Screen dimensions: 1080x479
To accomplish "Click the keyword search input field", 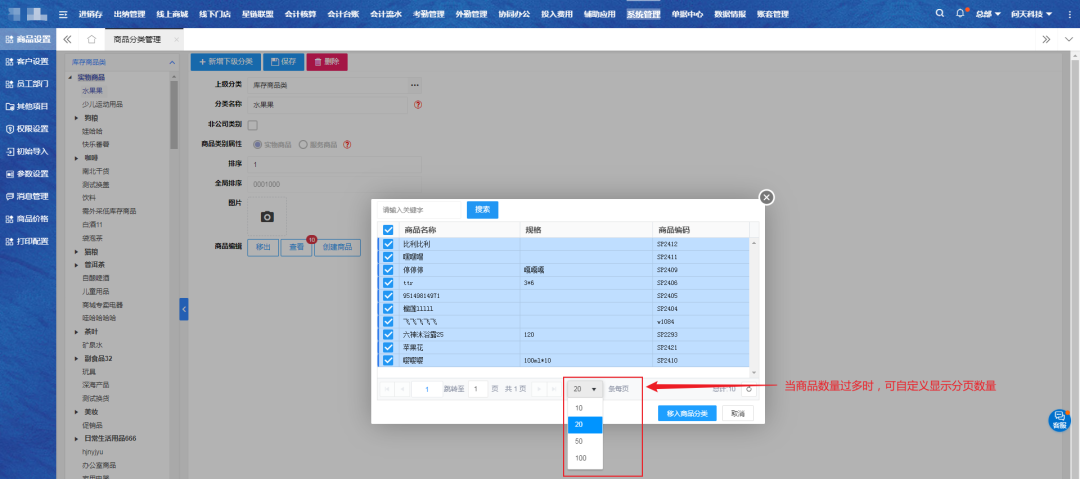I will point(420,210).
